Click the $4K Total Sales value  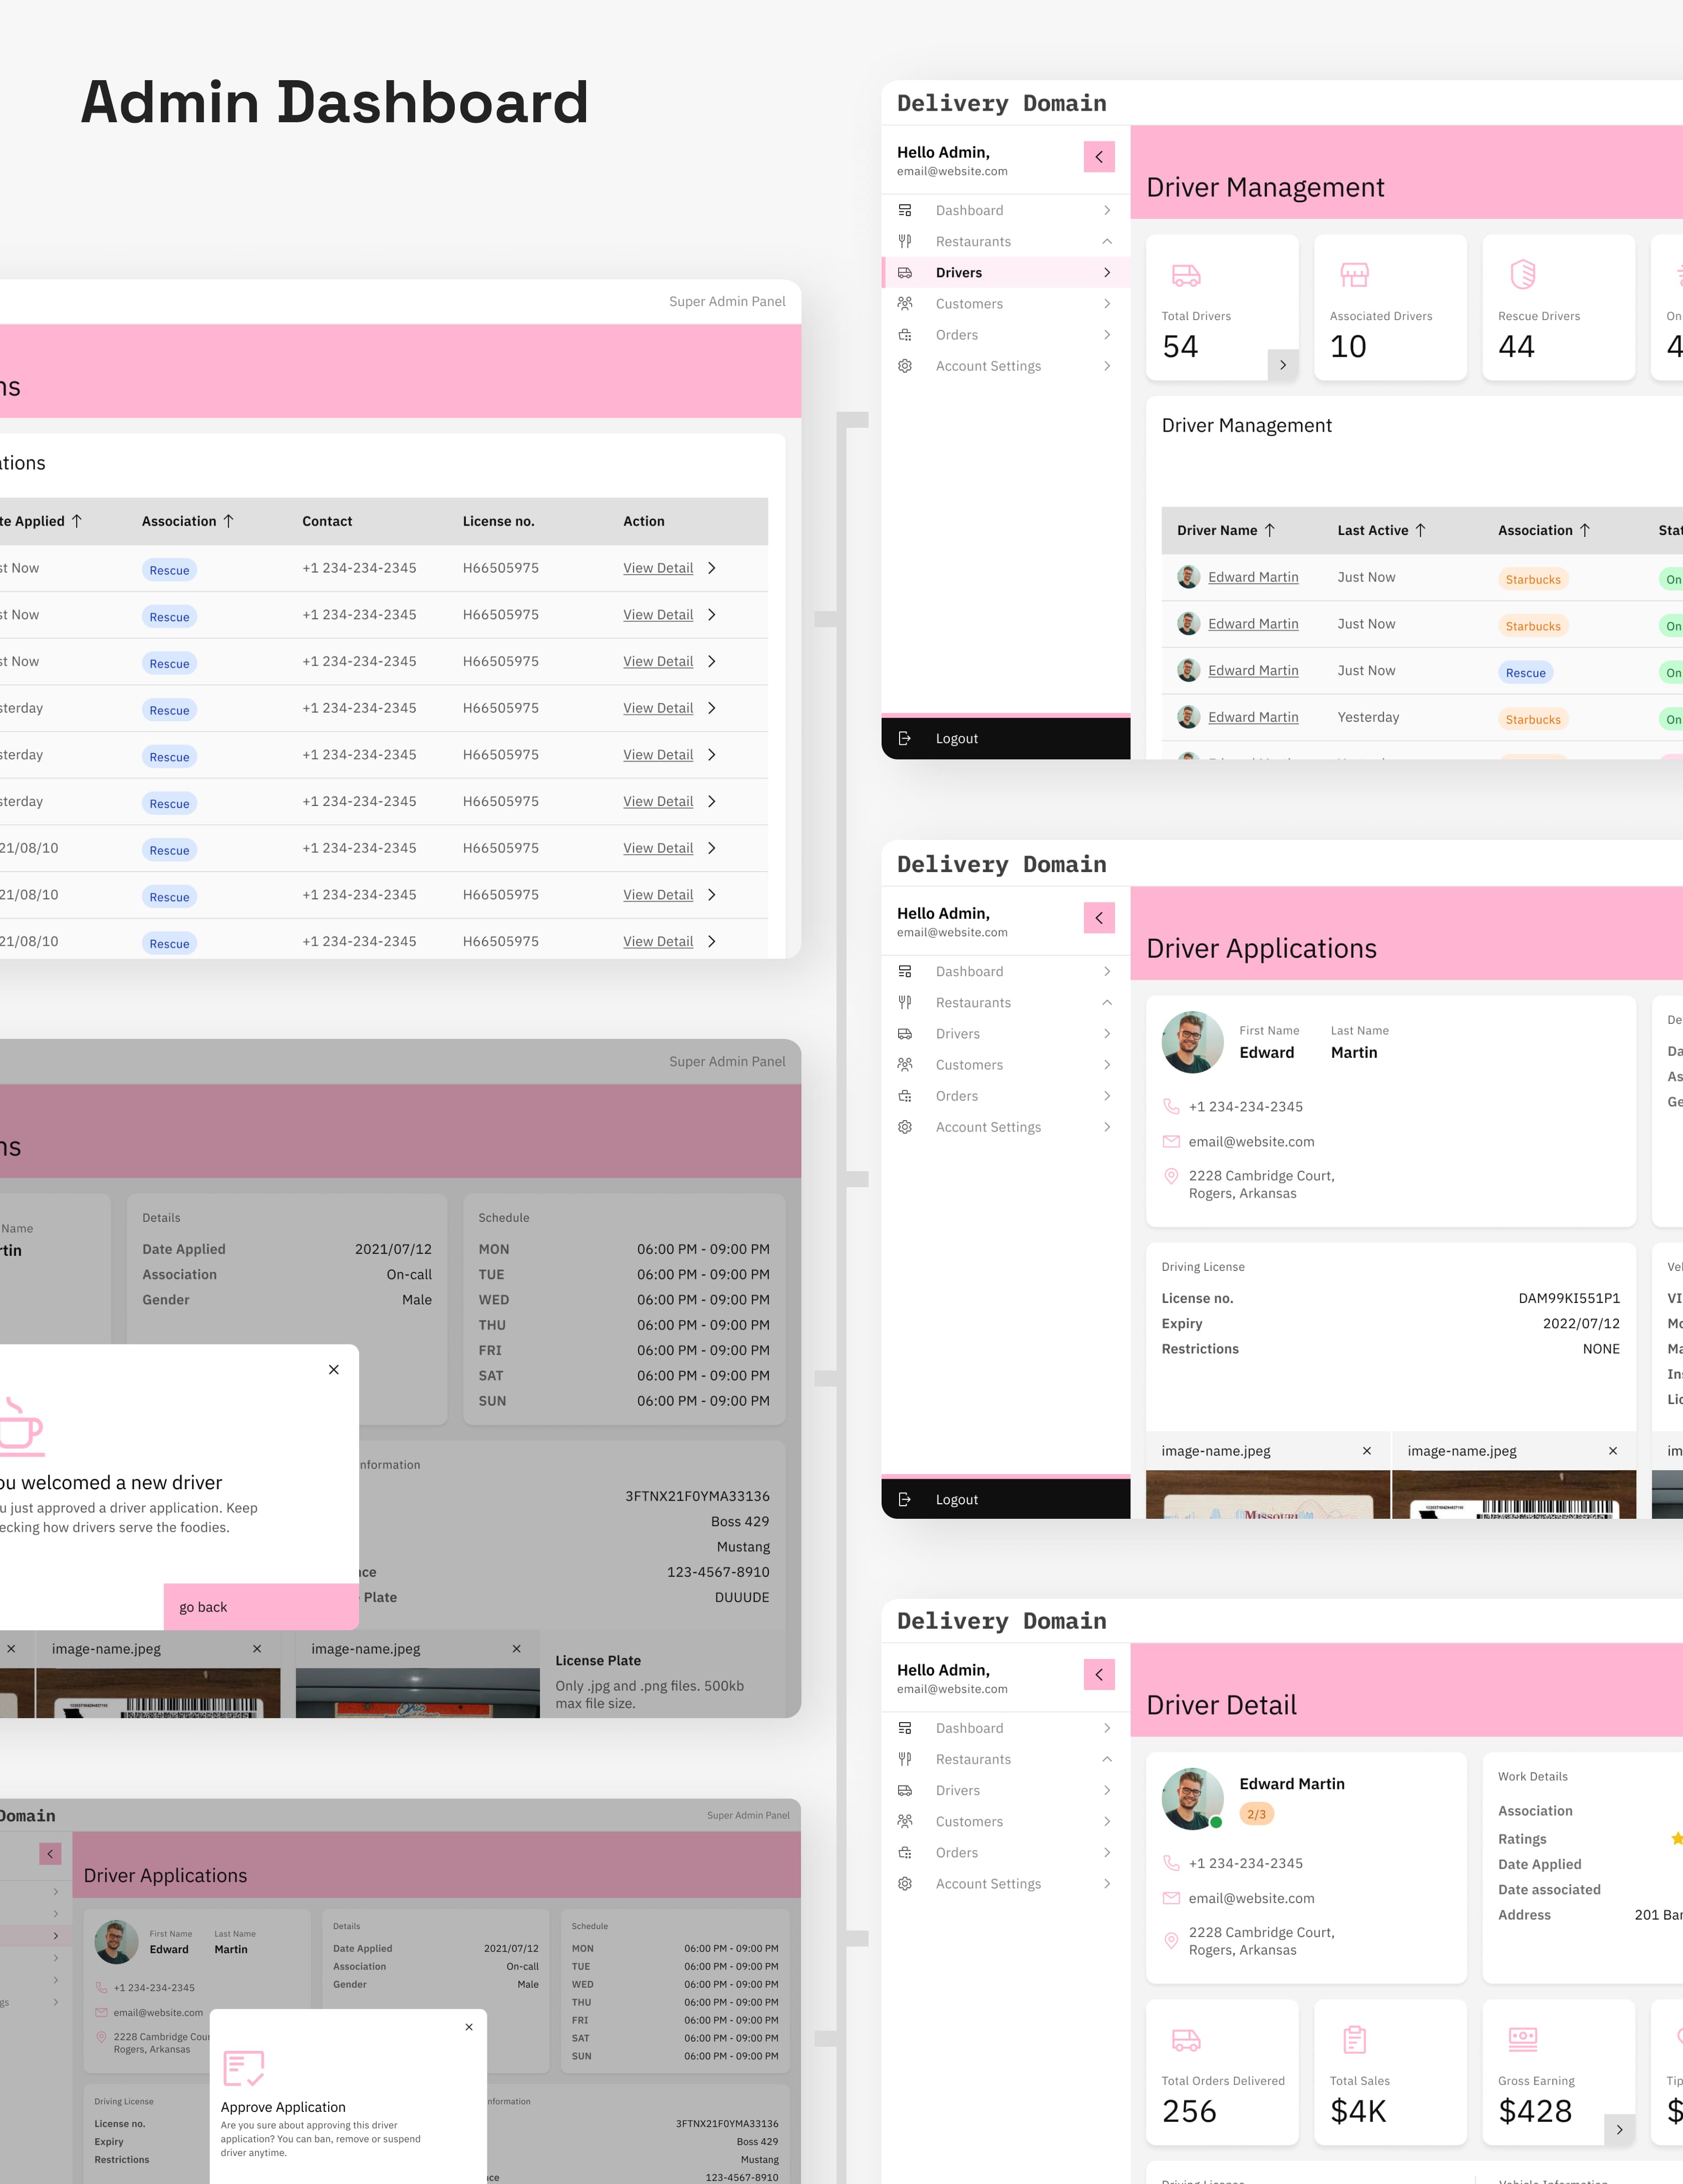tap(1358, 2110)
